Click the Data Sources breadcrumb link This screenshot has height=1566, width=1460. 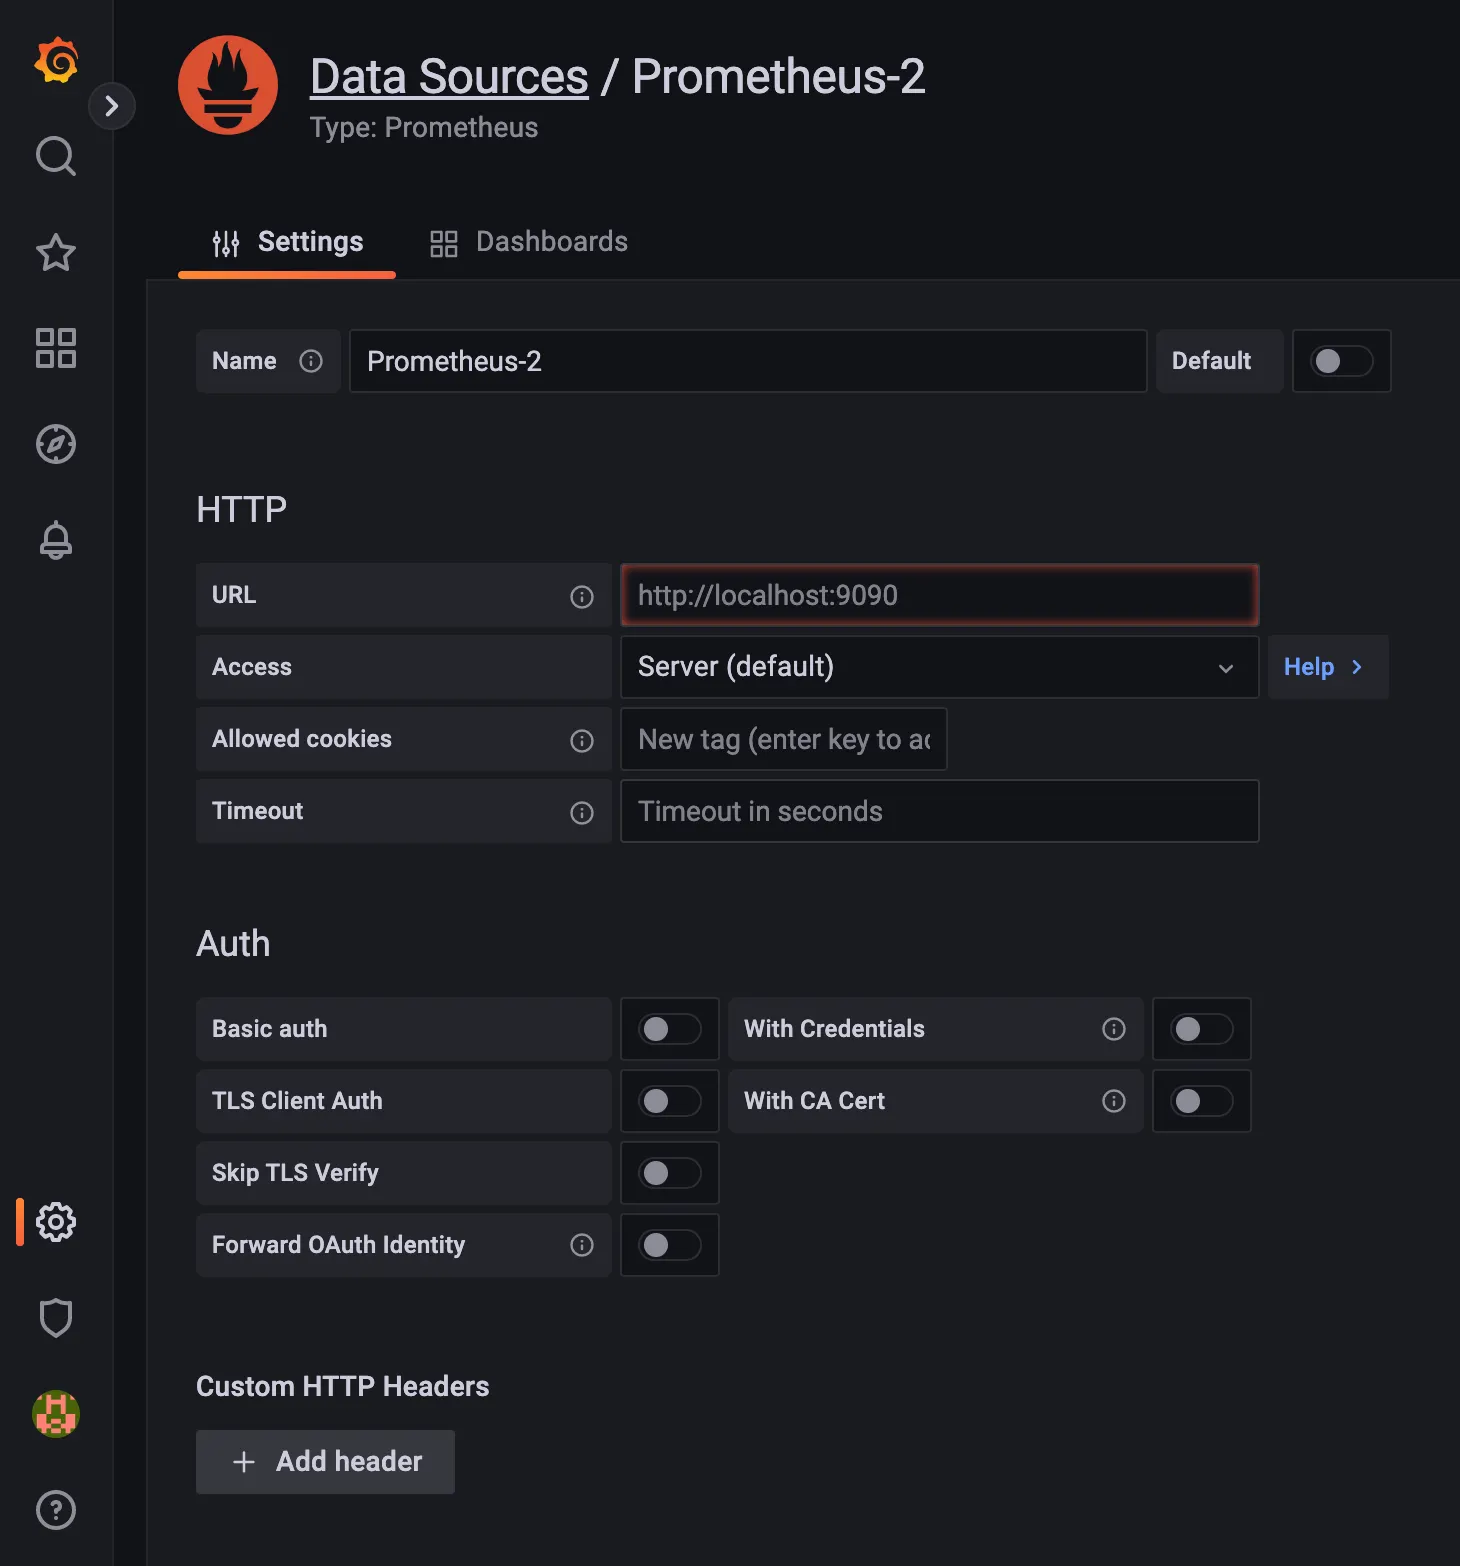tap(449, 77)
